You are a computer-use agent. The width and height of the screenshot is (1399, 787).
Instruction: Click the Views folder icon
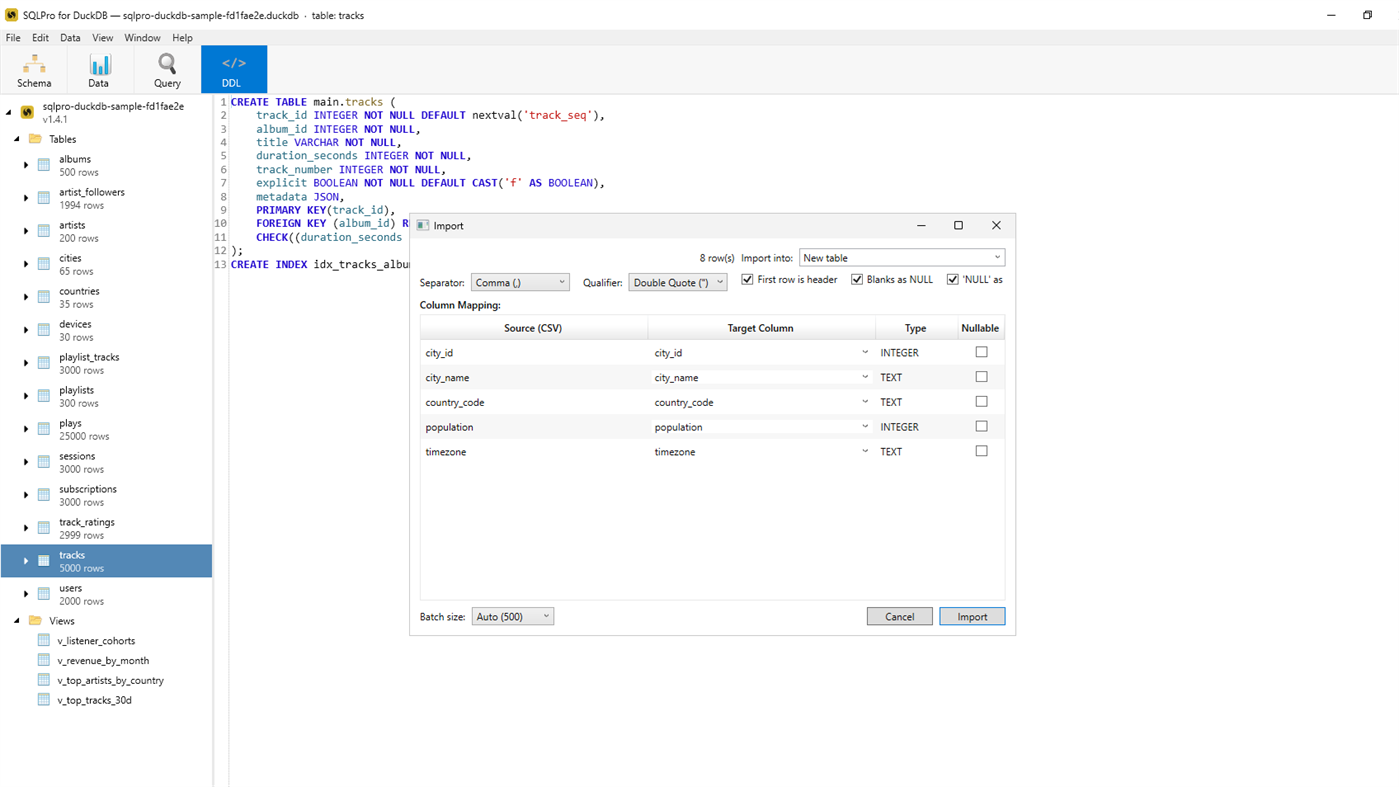35,621
